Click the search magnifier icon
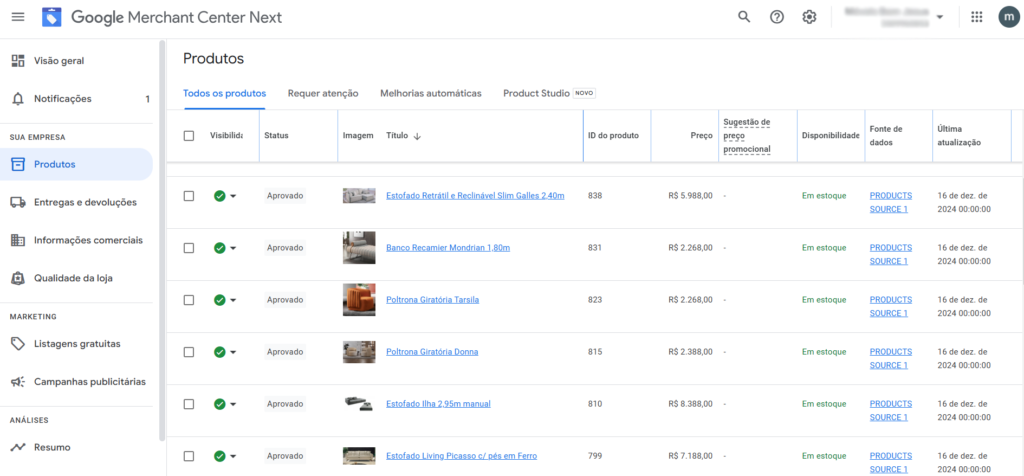This screenshot has height=476, width=1024. click(744, 17)
